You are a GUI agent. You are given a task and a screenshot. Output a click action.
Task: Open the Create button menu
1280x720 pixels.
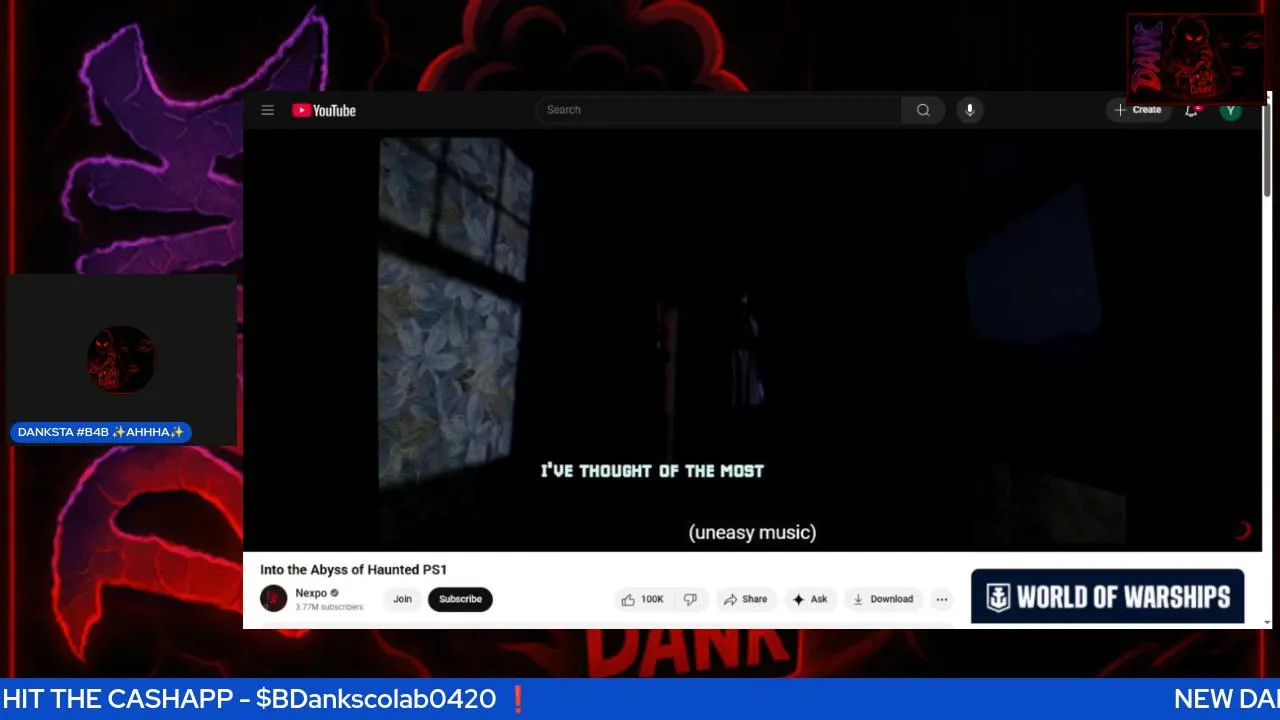tap(1138, 110)
